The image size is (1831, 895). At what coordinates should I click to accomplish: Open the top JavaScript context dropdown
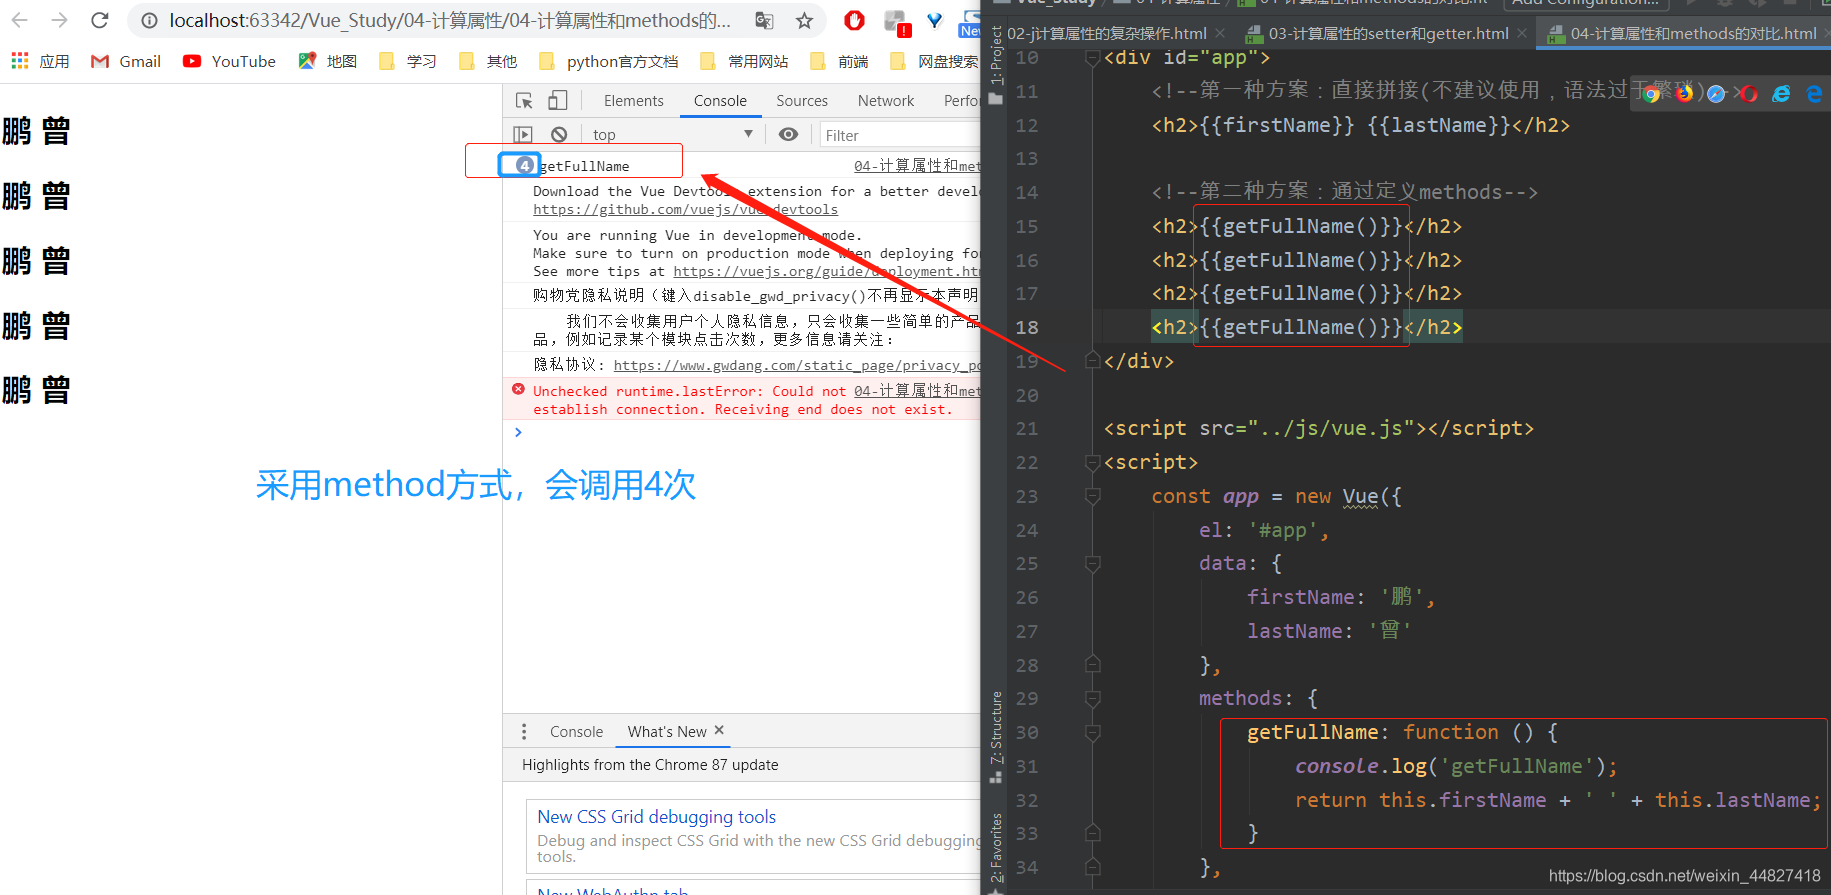tap(672, 134)
